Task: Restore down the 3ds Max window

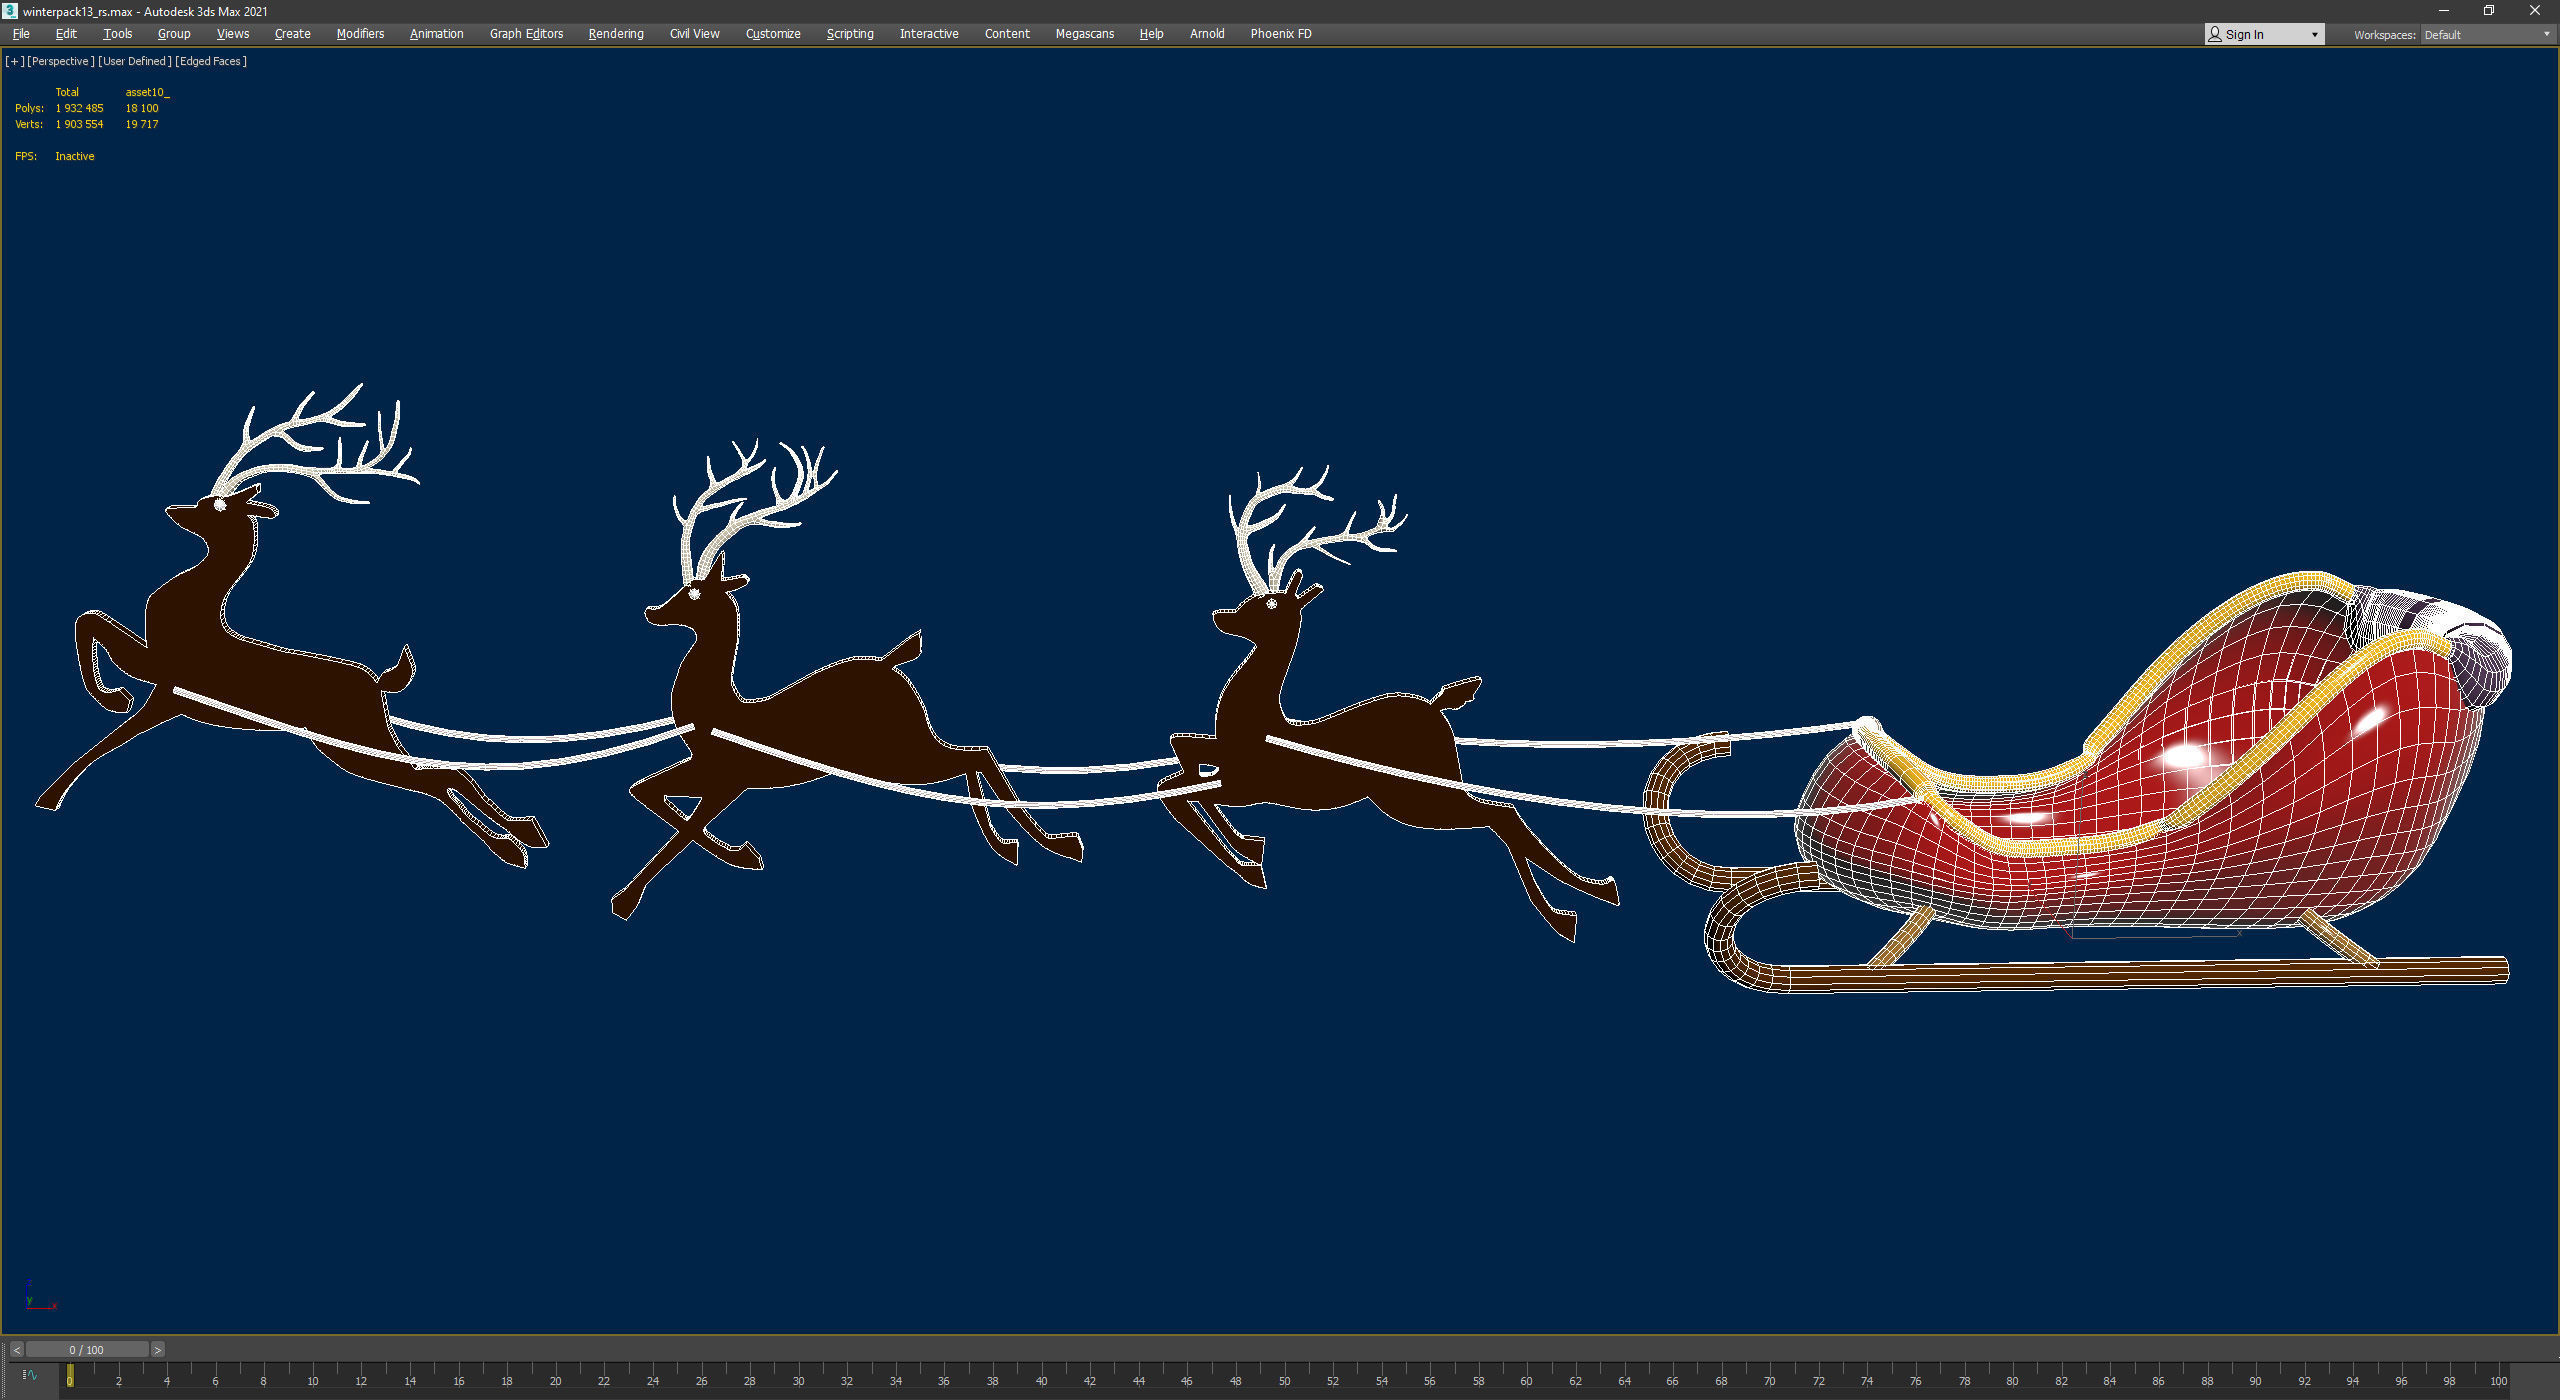Action: click(x=2489, y=11)
